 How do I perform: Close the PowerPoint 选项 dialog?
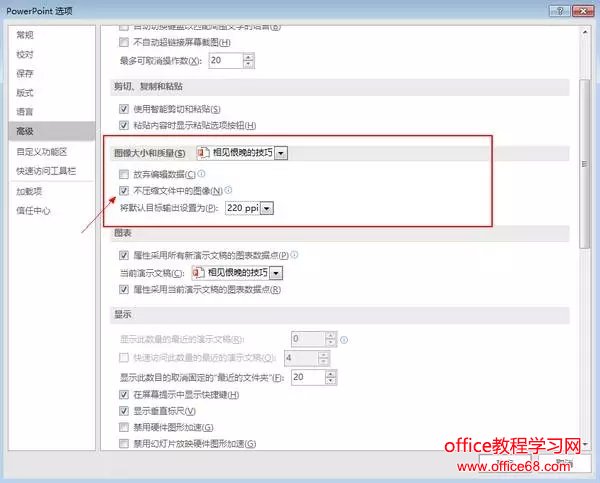pos(583,11)
